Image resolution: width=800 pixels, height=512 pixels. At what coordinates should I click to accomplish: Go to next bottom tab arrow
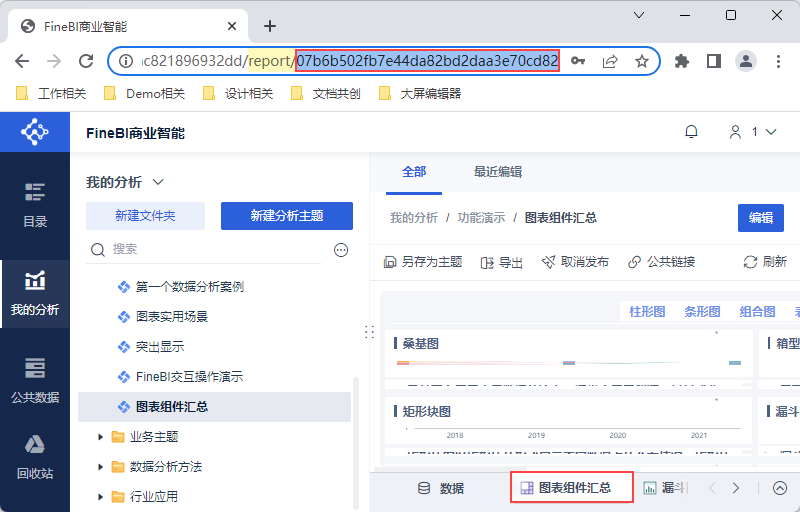coord(735,489)
